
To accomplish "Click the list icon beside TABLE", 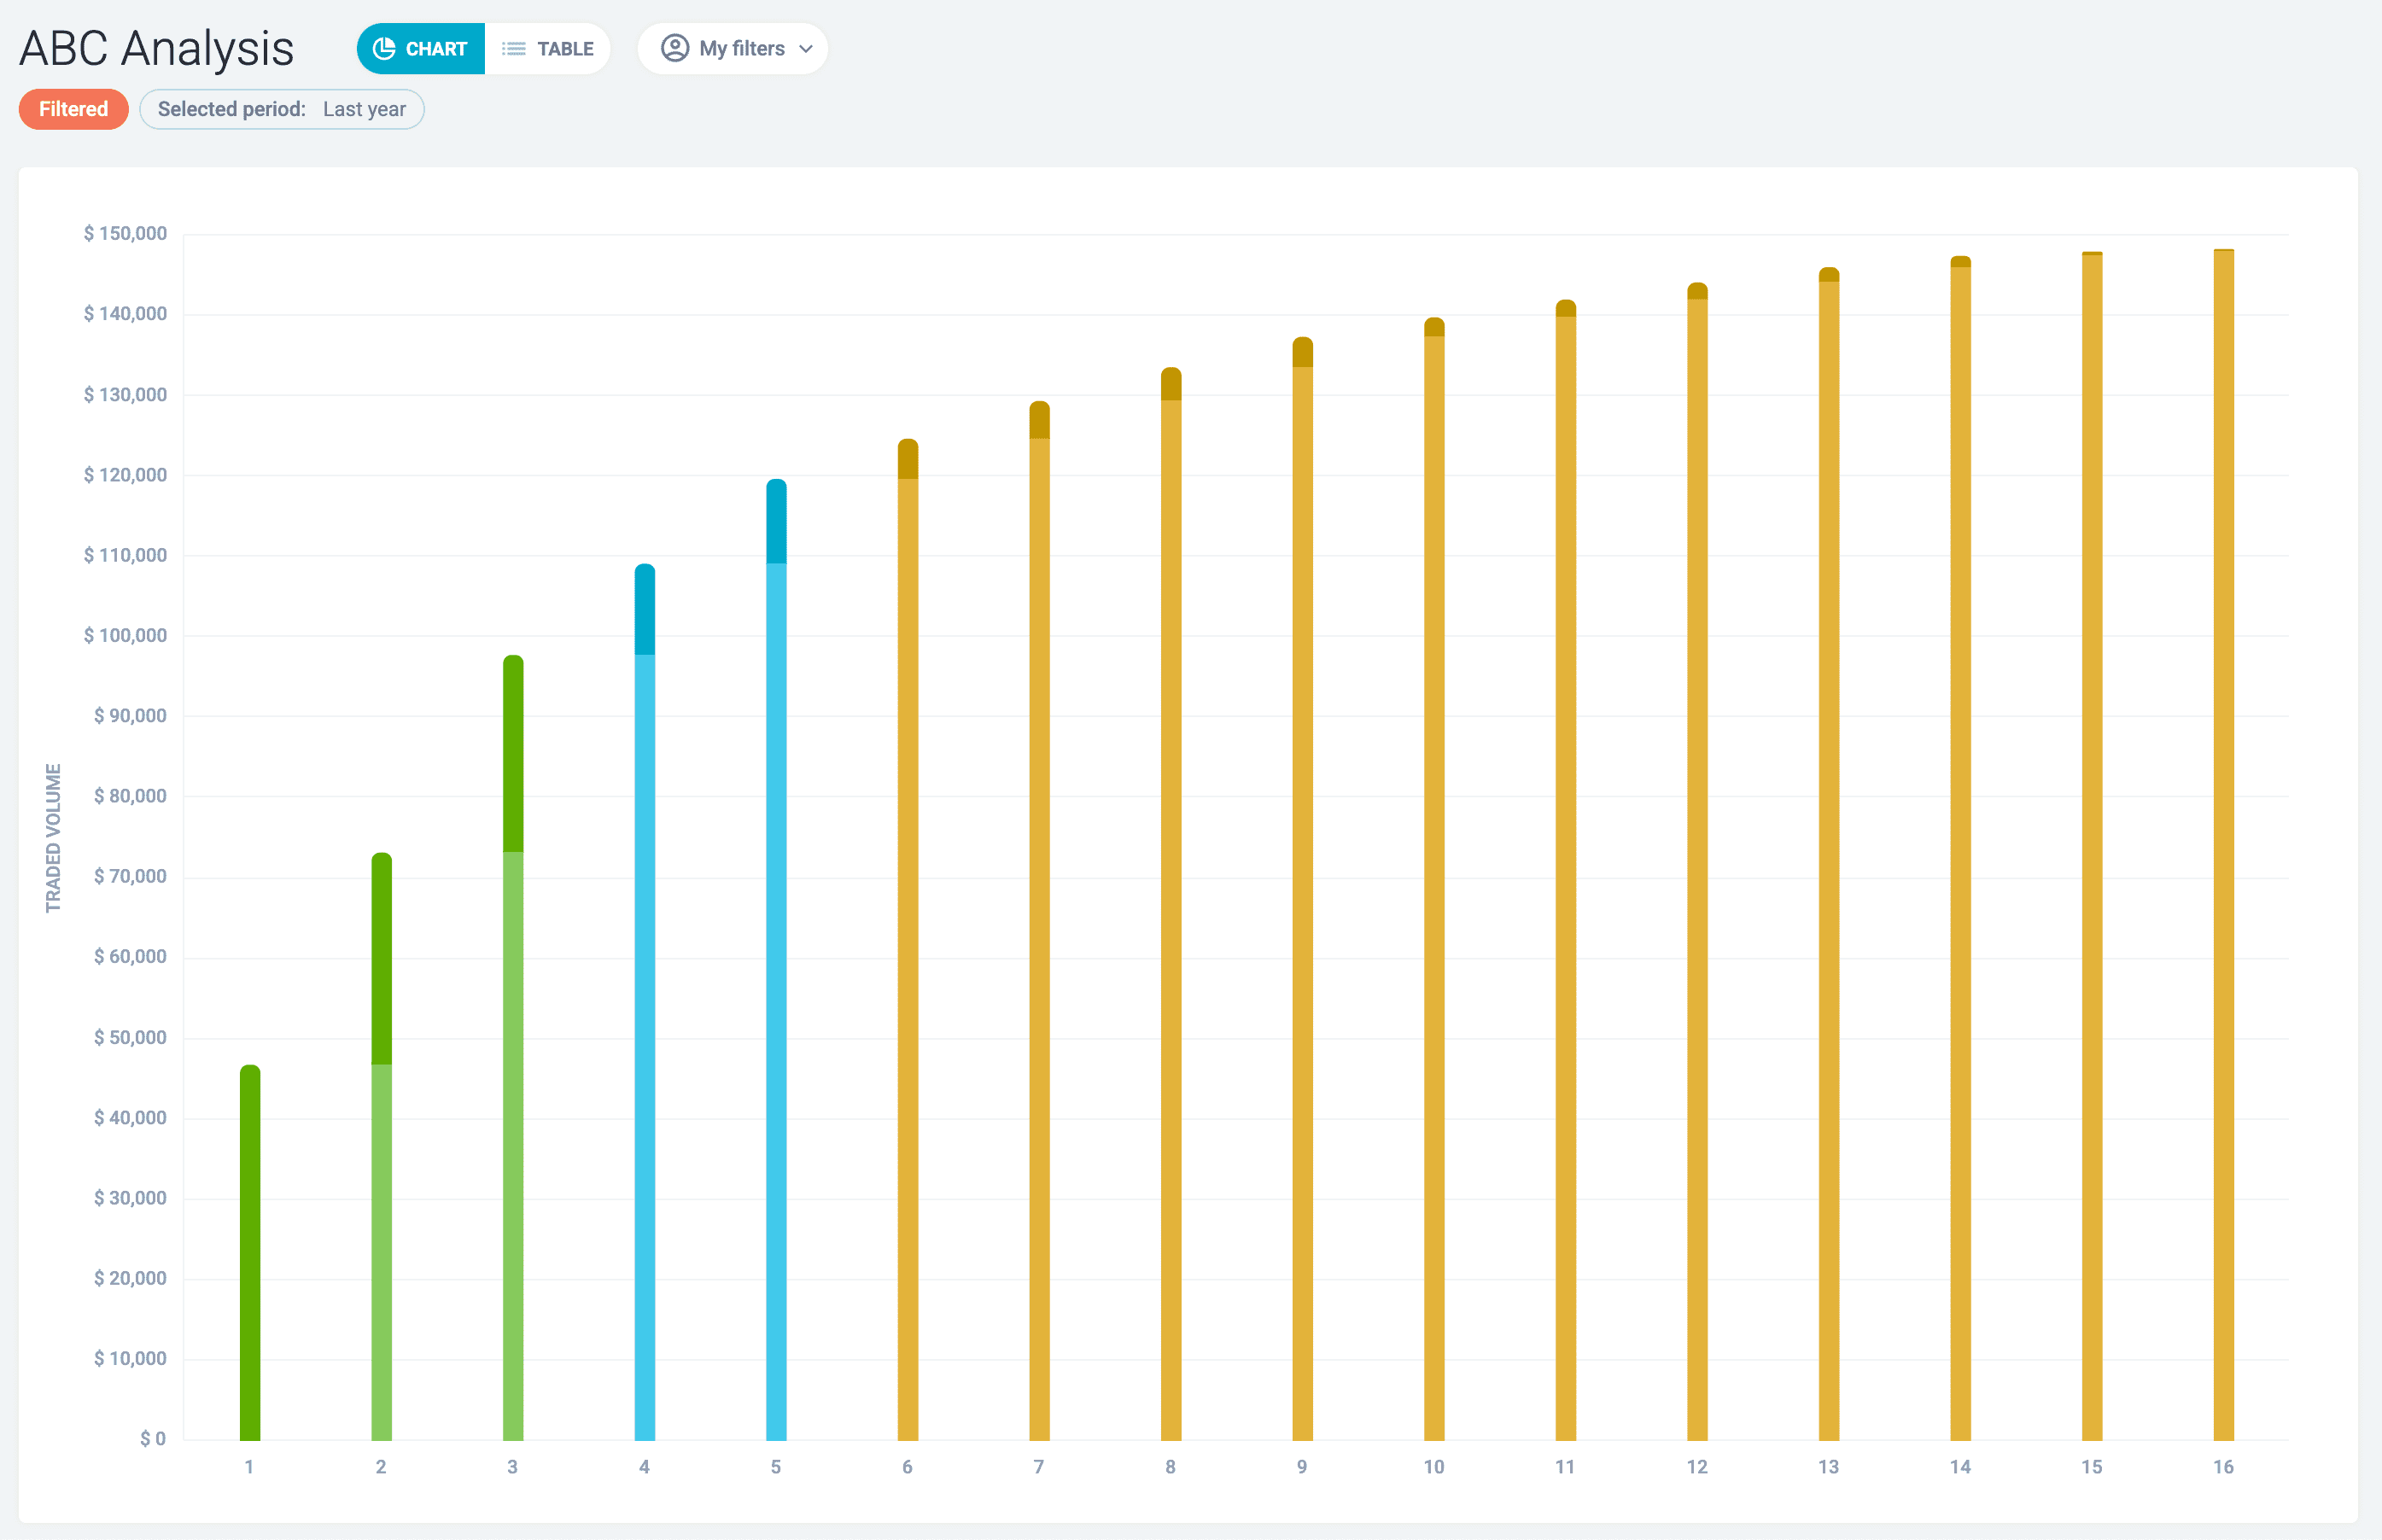I will (513, 49).
